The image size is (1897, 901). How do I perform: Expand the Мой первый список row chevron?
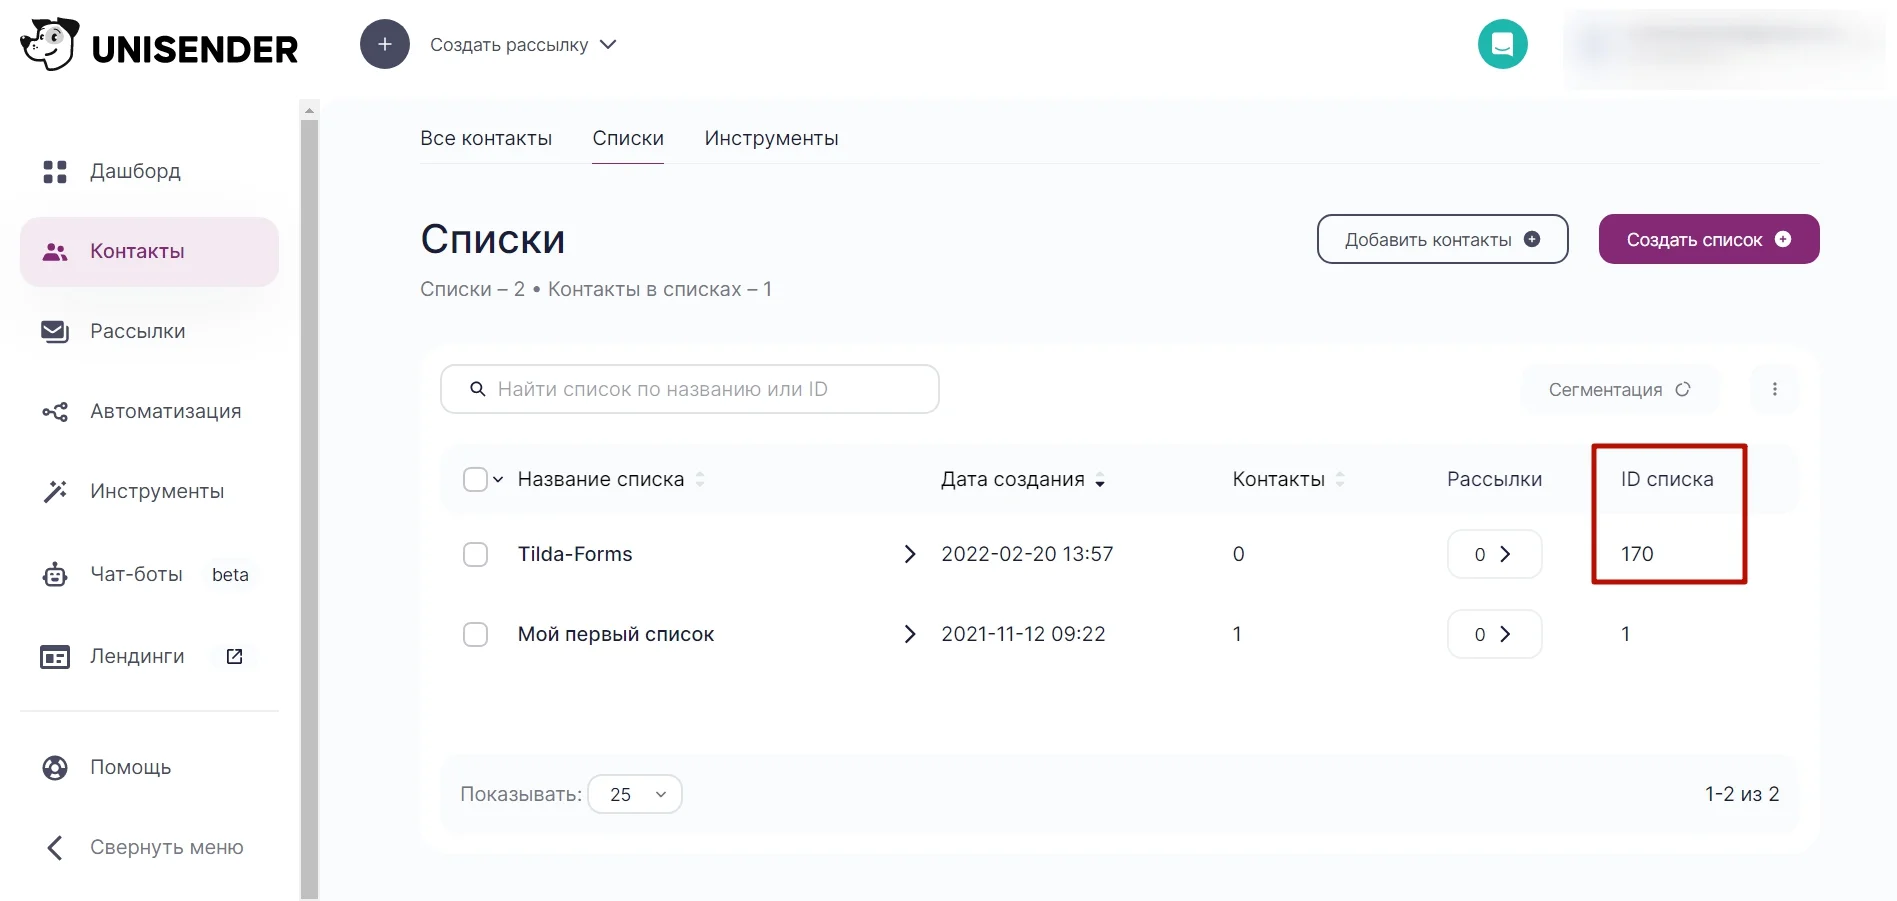click(910, 634)
